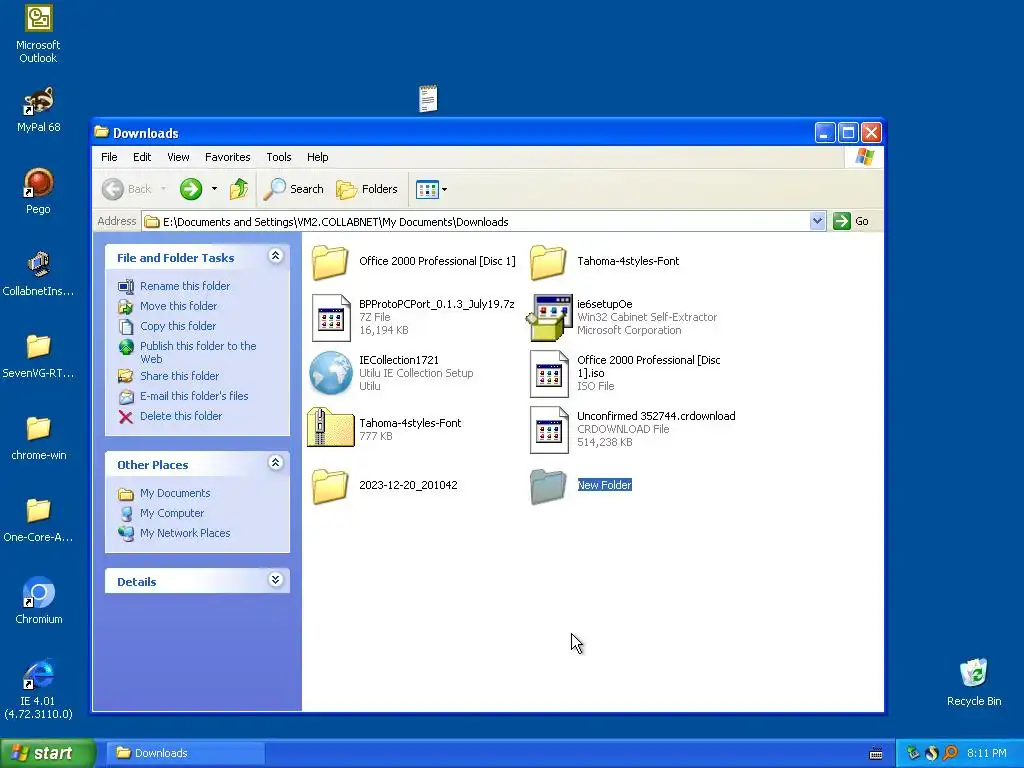The width and height of the screenshot is (1024, 768).
Task: Open IE 4.01 desktop shortcut
Action: 39,689
